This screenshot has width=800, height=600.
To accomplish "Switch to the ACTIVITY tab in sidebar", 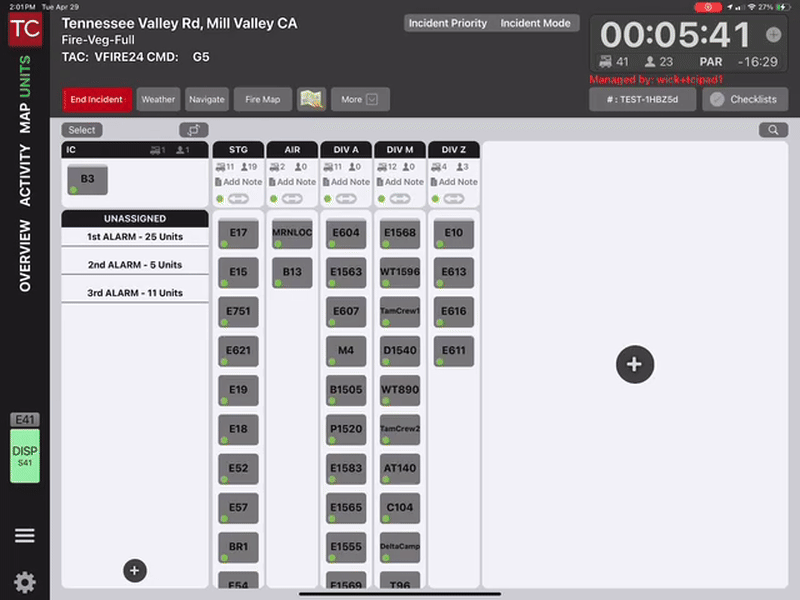I will tap(25, 177).
